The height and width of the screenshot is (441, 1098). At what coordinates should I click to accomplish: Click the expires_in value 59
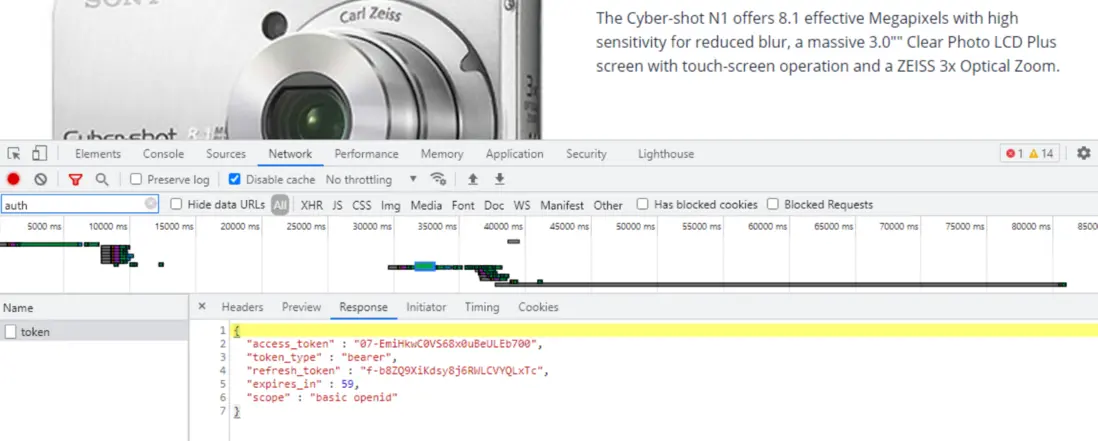[x=347, y=384]
